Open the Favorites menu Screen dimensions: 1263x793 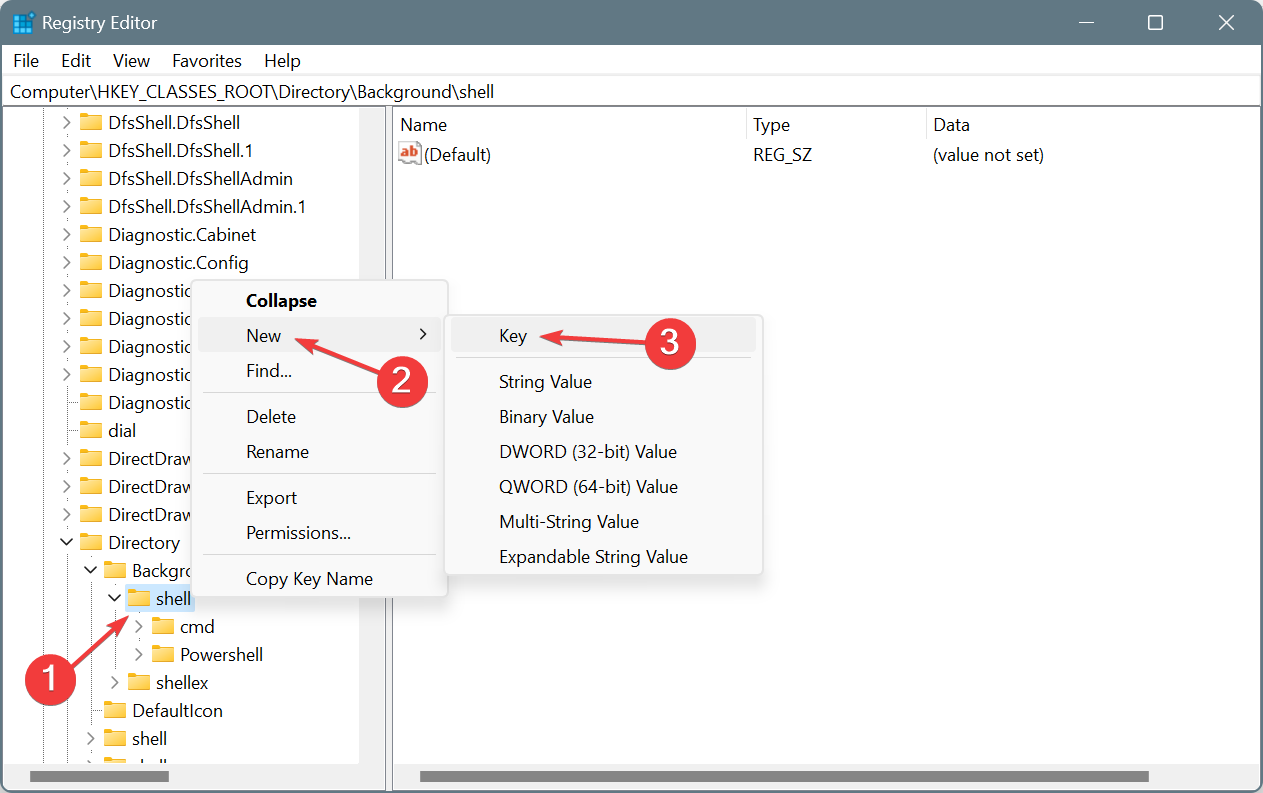click(x=206, y=61)
